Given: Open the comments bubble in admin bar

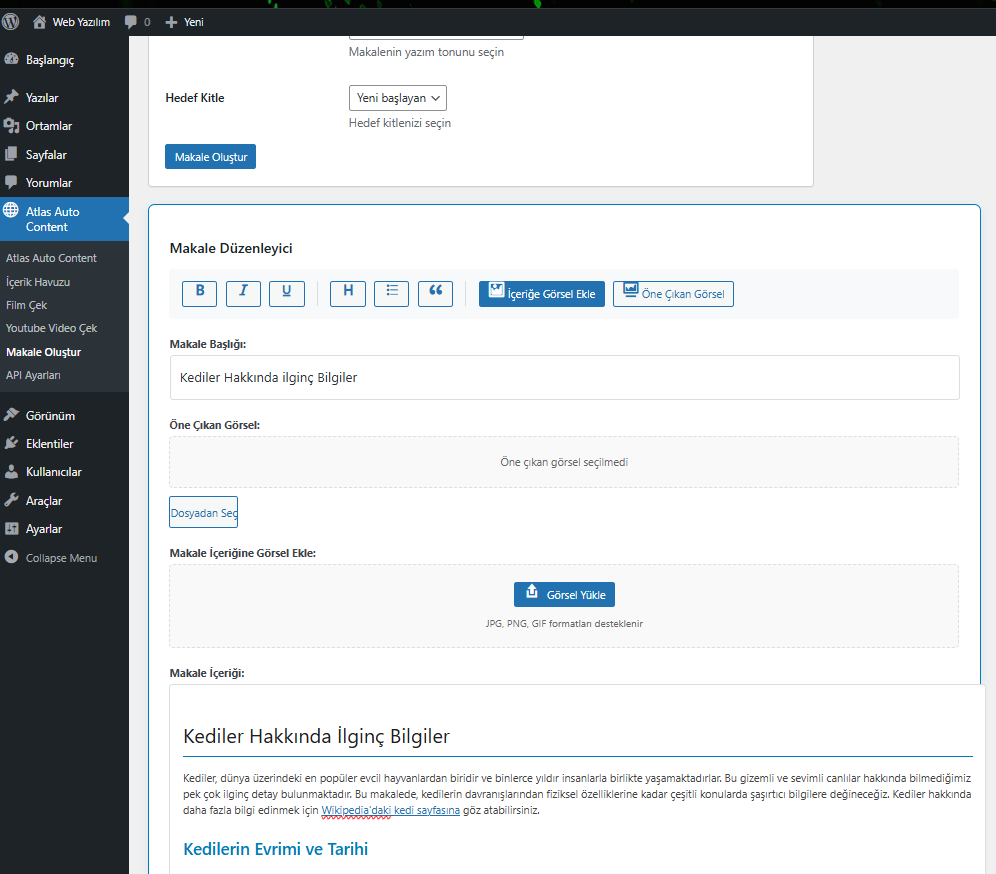Looking at the screenshot, I should coord(137,21).
